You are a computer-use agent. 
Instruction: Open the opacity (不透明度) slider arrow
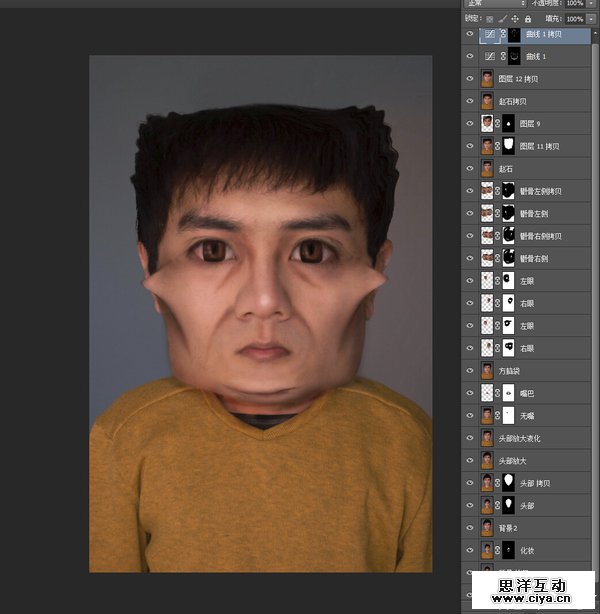point(591,4)
